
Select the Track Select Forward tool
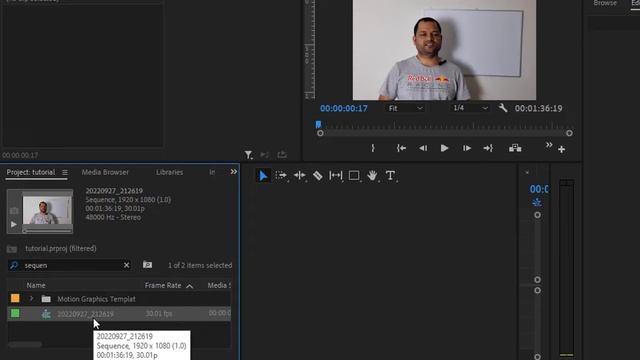281,176
